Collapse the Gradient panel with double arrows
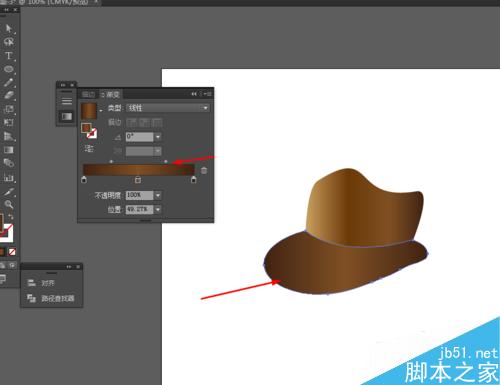 194,94
